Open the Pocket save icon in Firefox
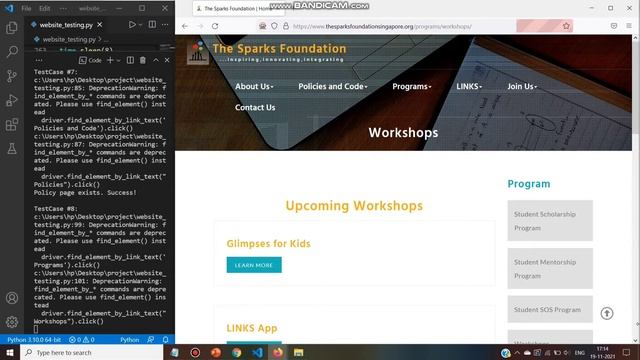 (614, 26)
